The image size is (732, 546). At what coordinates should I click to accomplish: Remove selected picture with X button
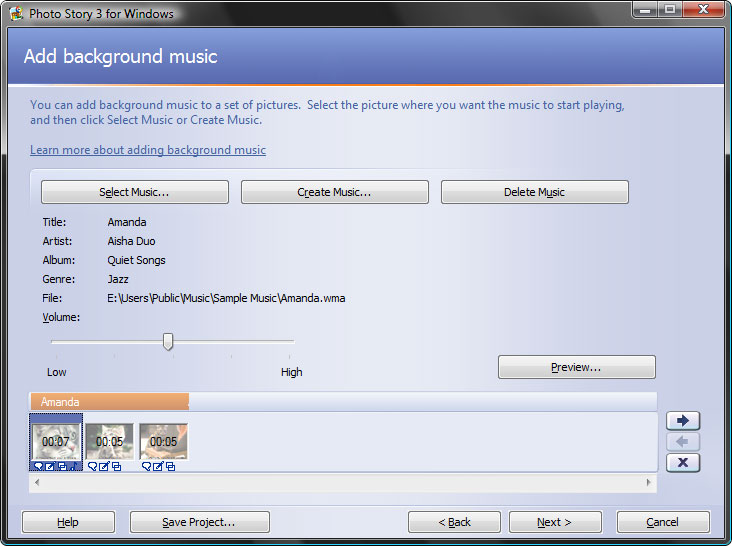tap(683, 462)
